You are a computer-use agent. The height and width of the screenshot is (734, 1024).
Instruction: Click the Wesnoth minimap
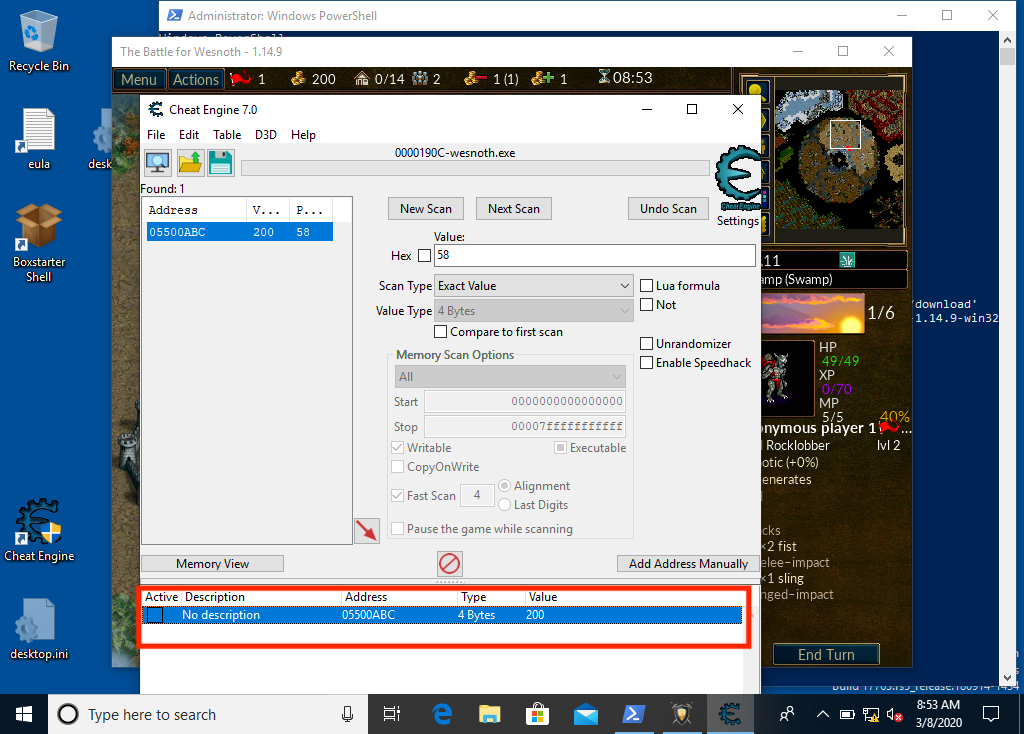coord(840,159)
